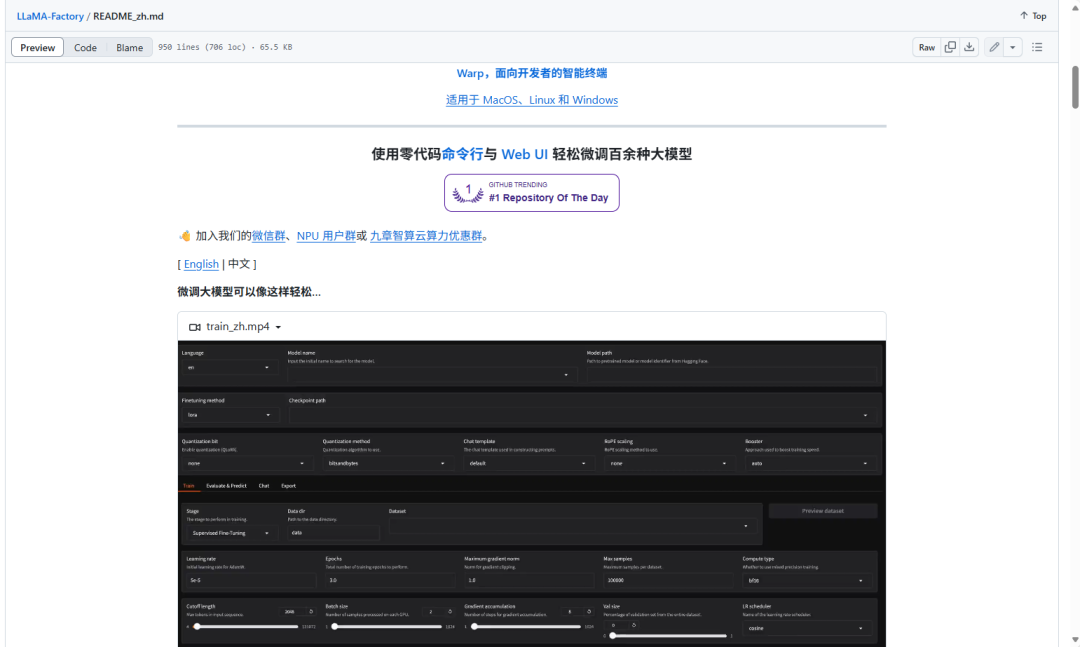
Task: Open GitHub Trending #1 Repository badge
Action: 532,192
